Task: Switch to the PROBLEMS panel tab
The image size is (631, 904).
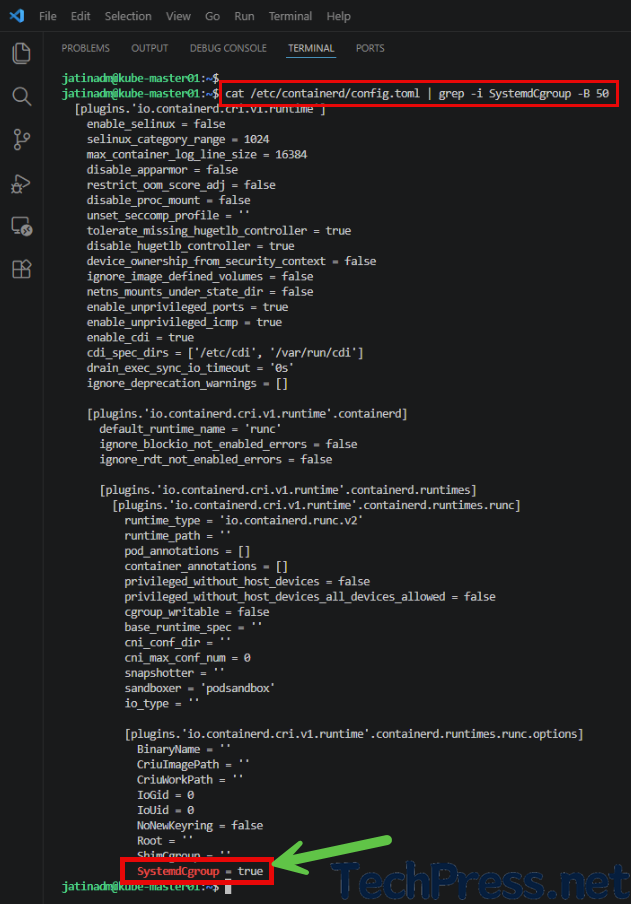Action: click(x=85, y=48)
